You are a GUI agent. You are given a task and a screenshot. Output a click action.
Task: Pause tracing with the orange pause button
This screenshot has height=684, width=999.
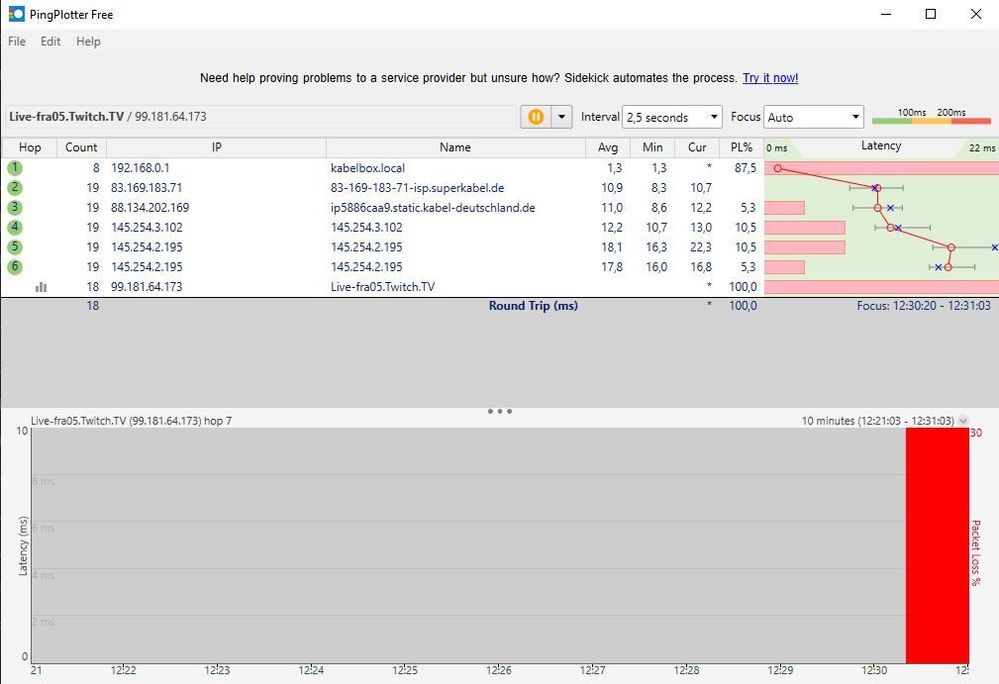(x=536, y=117)
